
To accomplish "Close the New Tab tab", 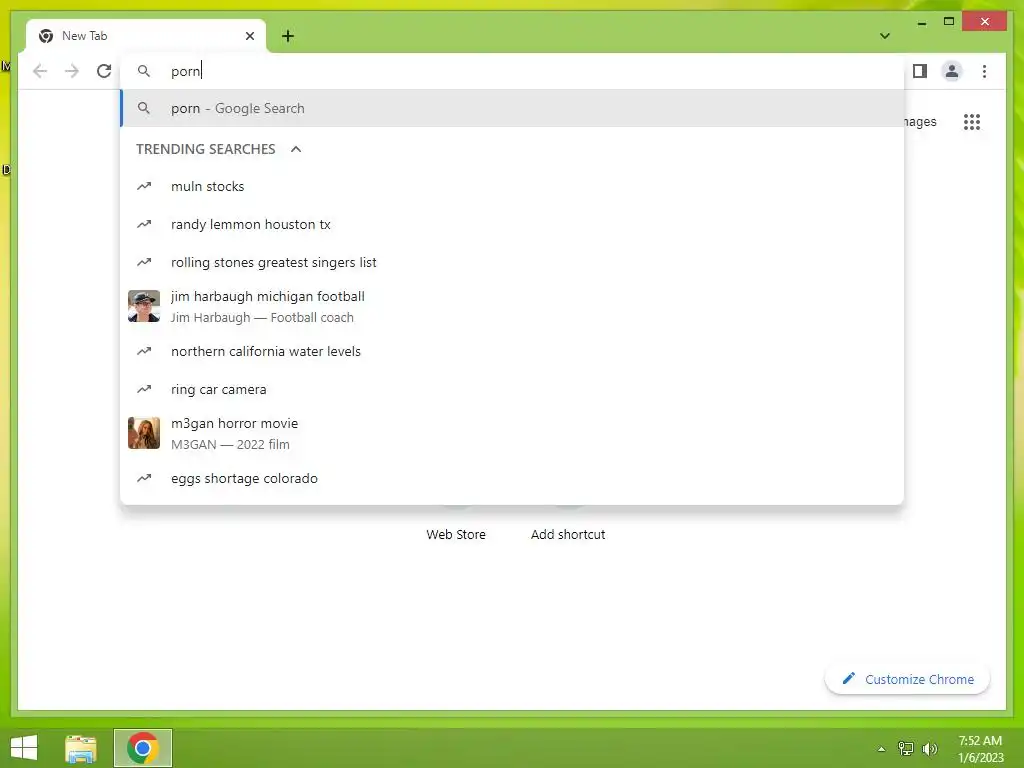I will click(249, 36).
